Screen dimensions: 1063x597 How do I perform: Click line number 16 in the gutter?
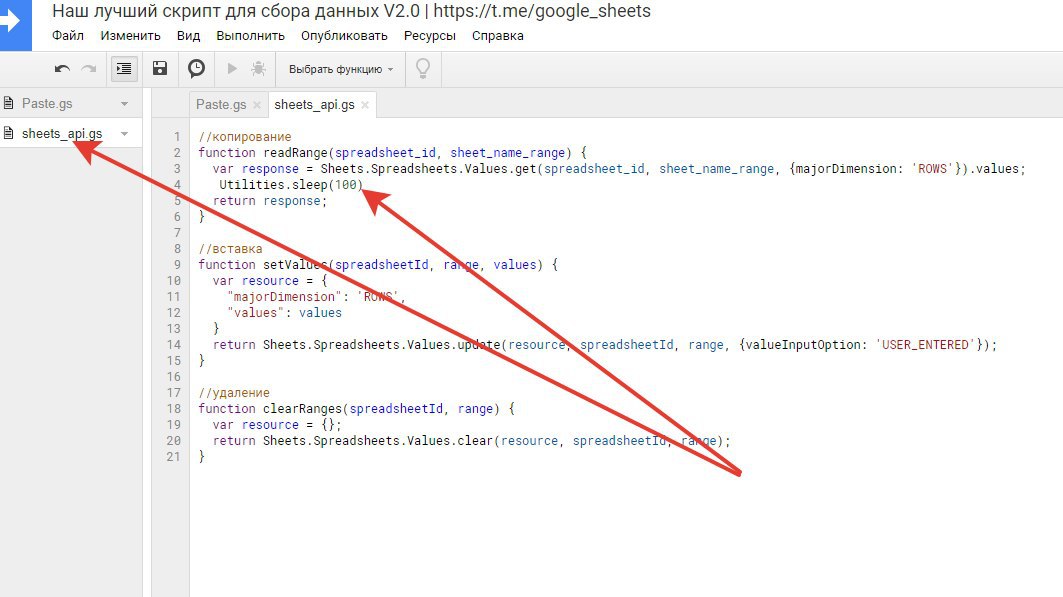point(174,377)
